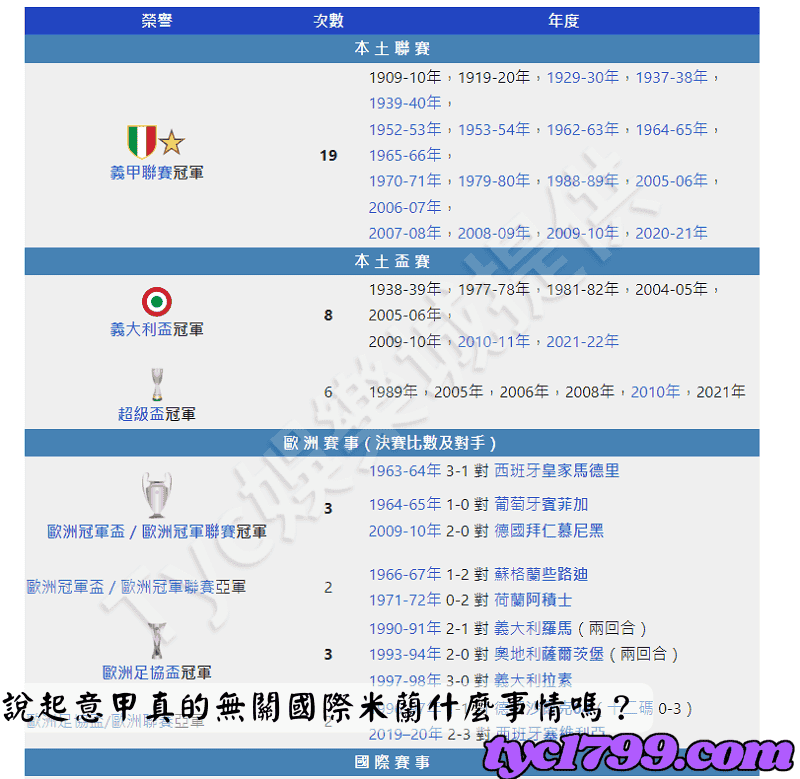Click the 1952-53年 season link

405,129
